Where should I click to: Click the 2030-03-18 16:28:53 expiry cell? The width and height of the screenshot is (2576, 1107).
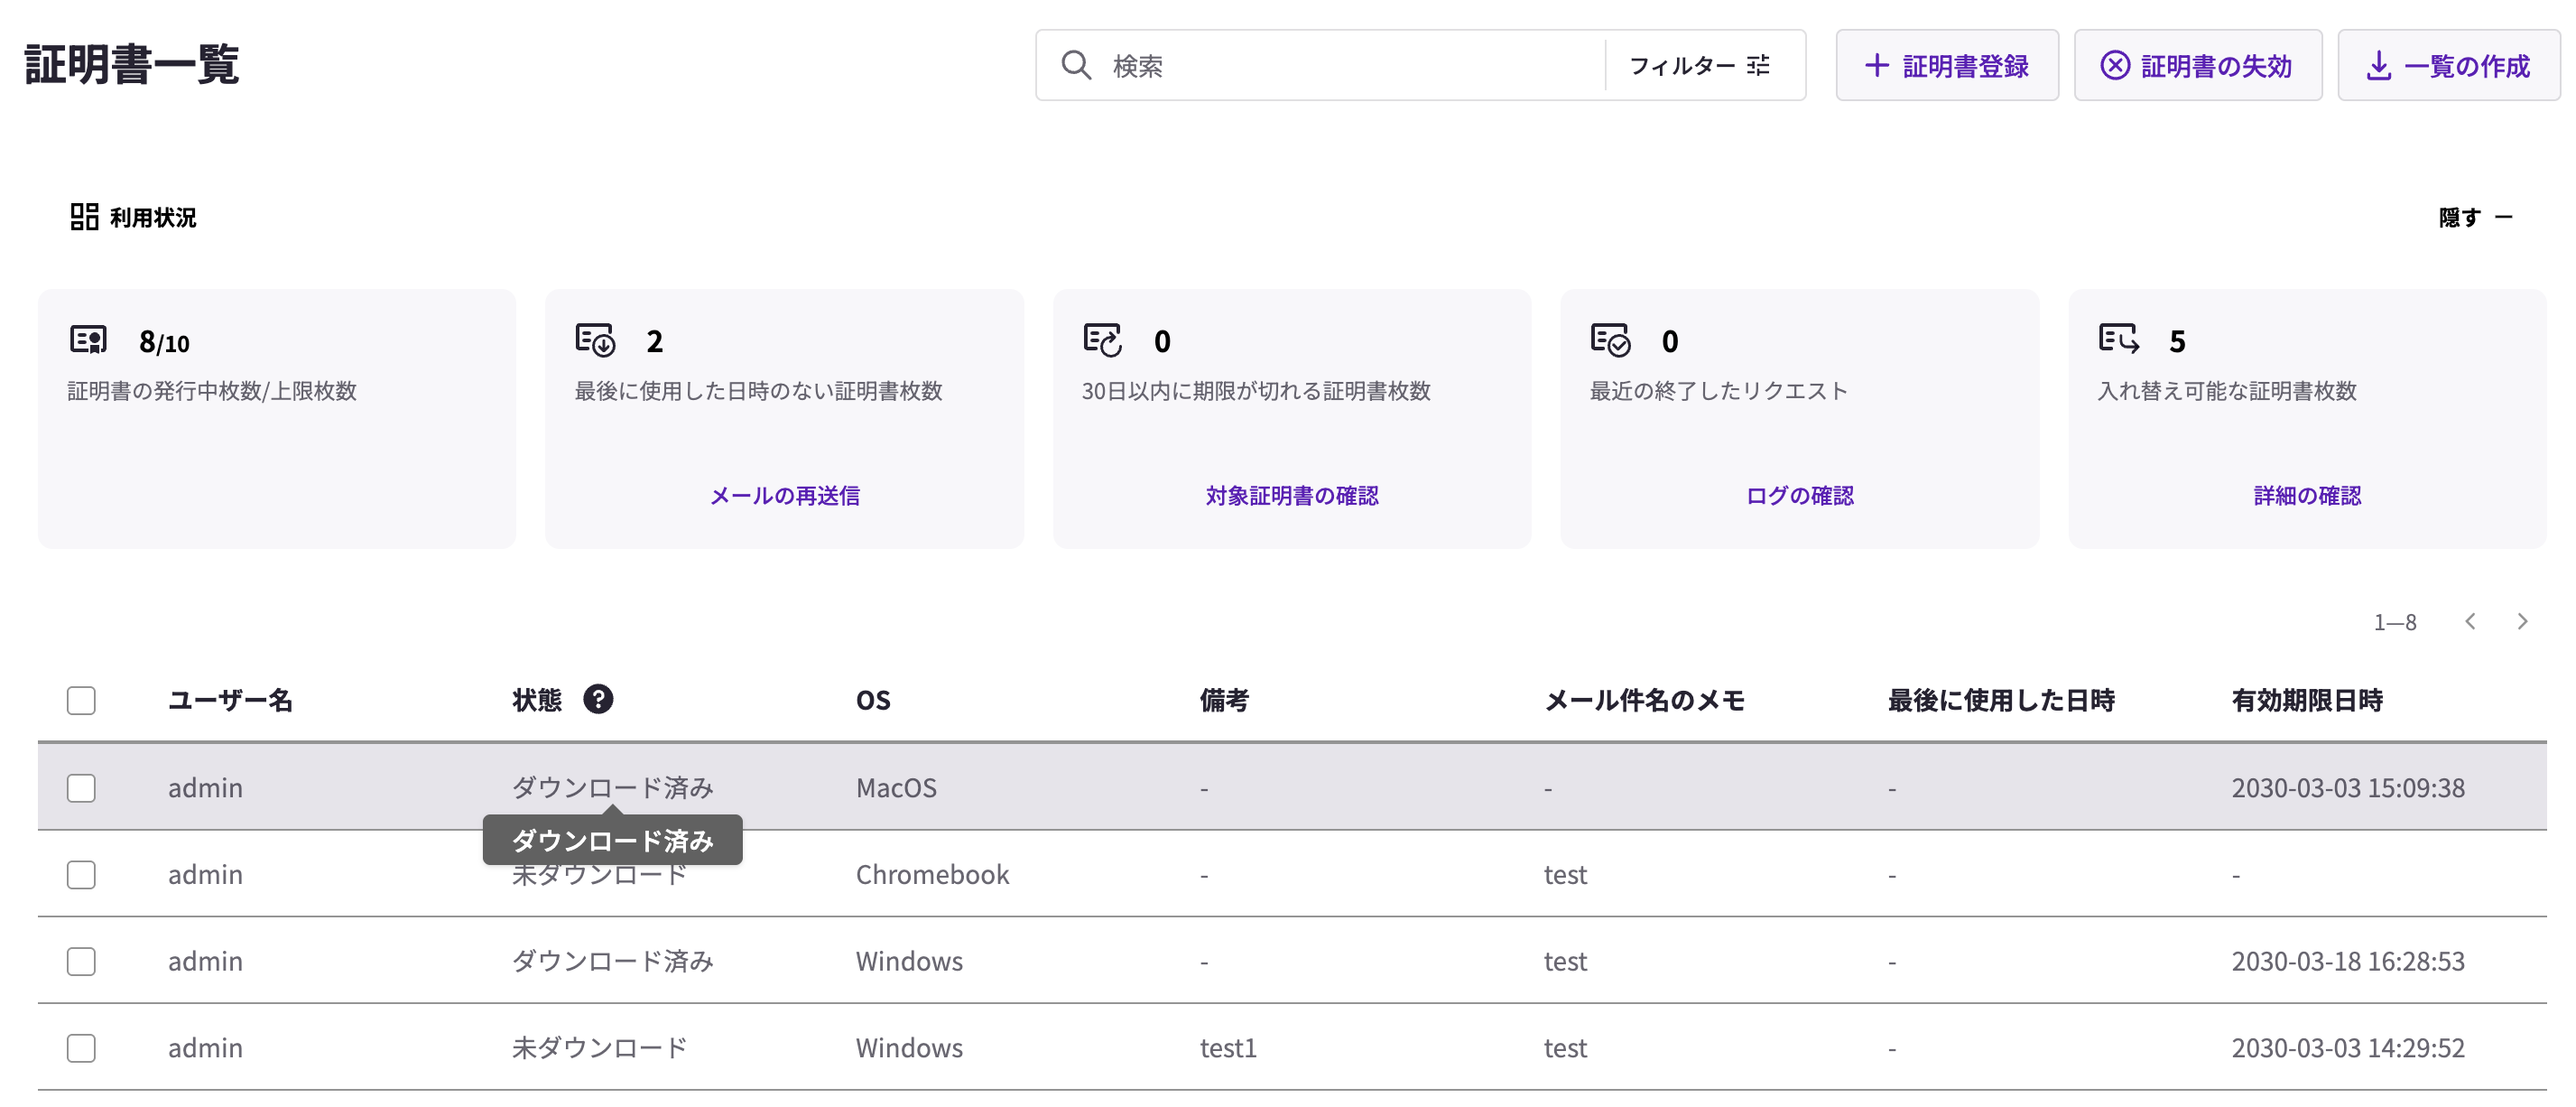coord(2348,962)
